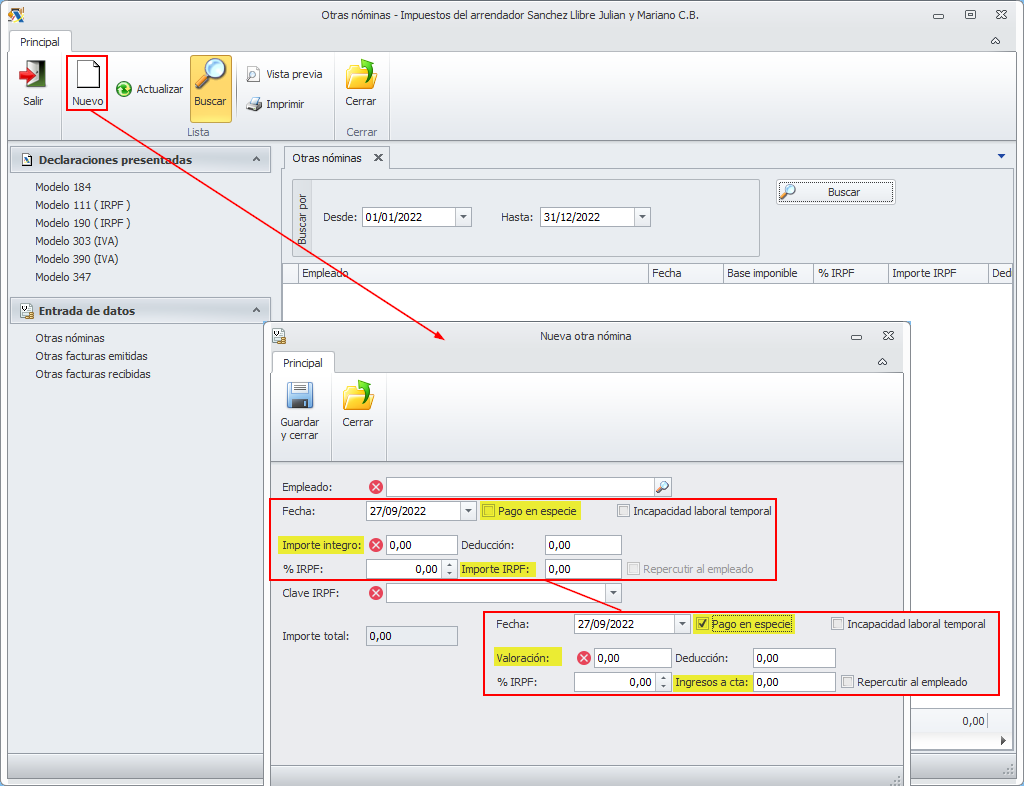The height and width of the screenshot is (786, 1024).
Task: Click the error icon beside Empleado
Action: pos(376,487)
